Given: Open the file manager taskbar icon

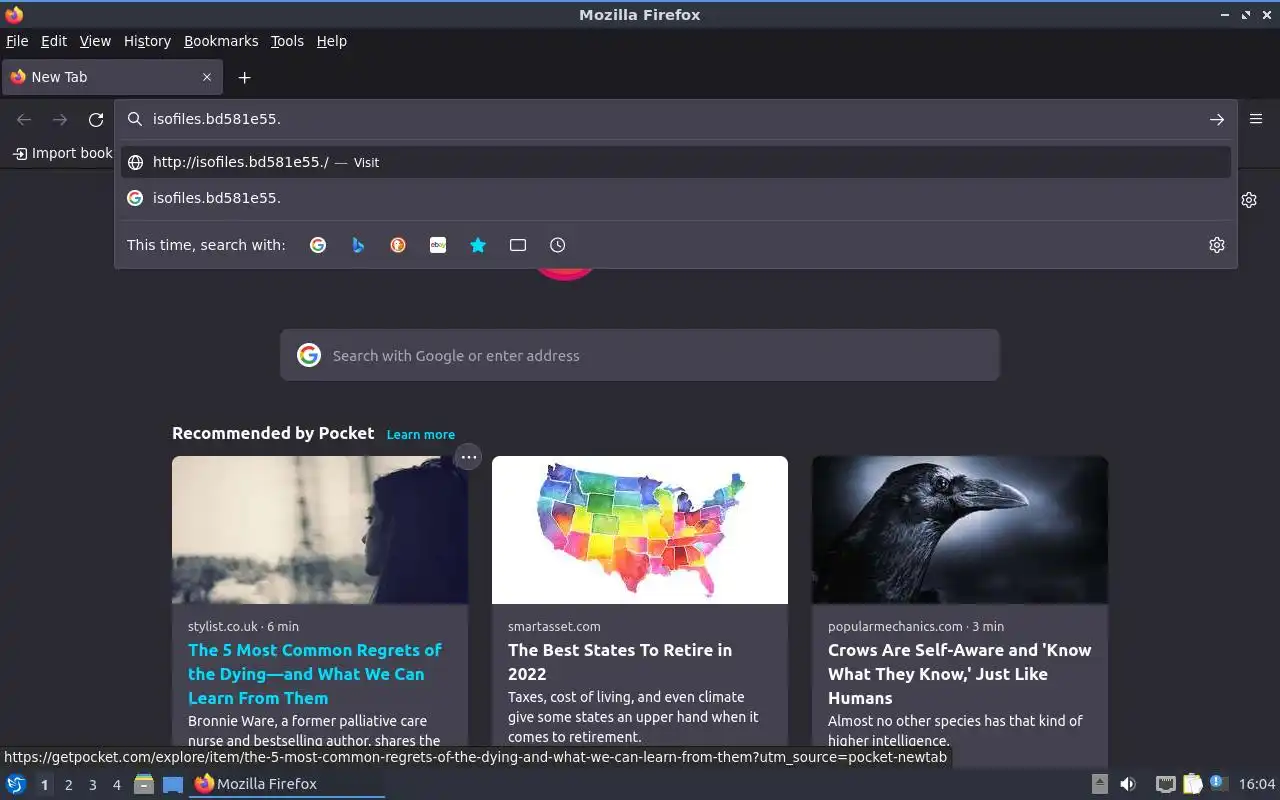Looking at the screenshot, I should pos(144,784).
